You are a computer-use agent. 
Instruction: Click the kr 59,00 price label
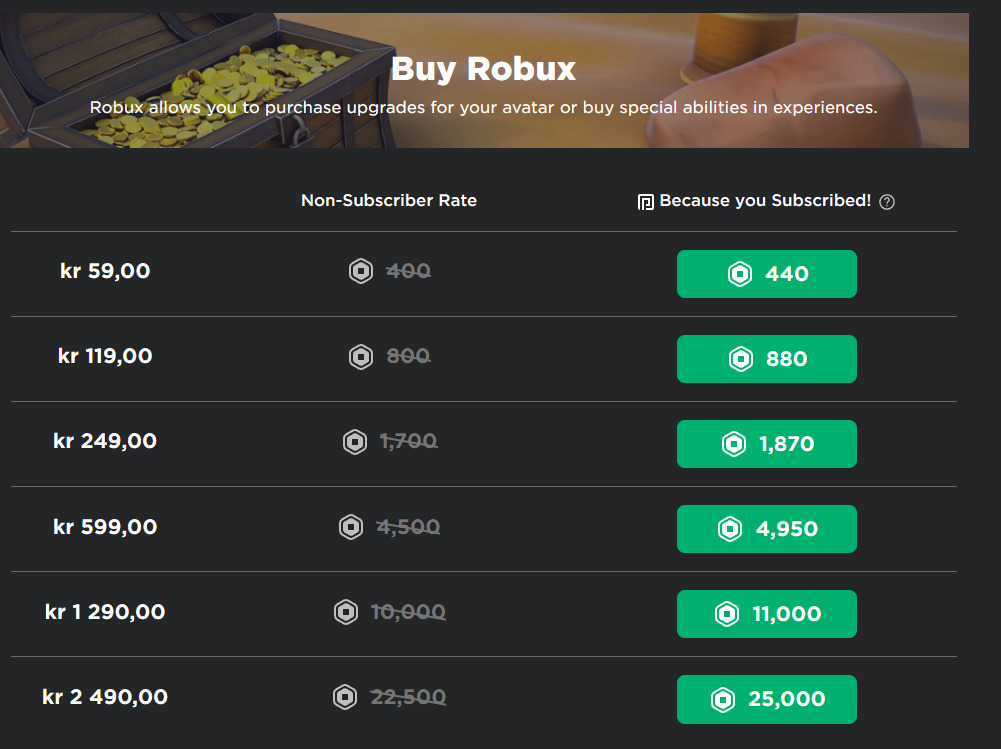[105, 270]
